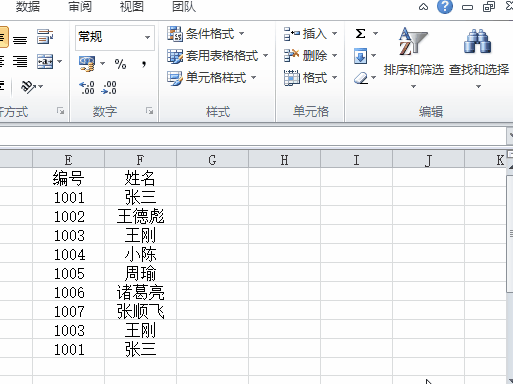
Task: Select the cell containing 1006
Action: click(x=68, y=292)
